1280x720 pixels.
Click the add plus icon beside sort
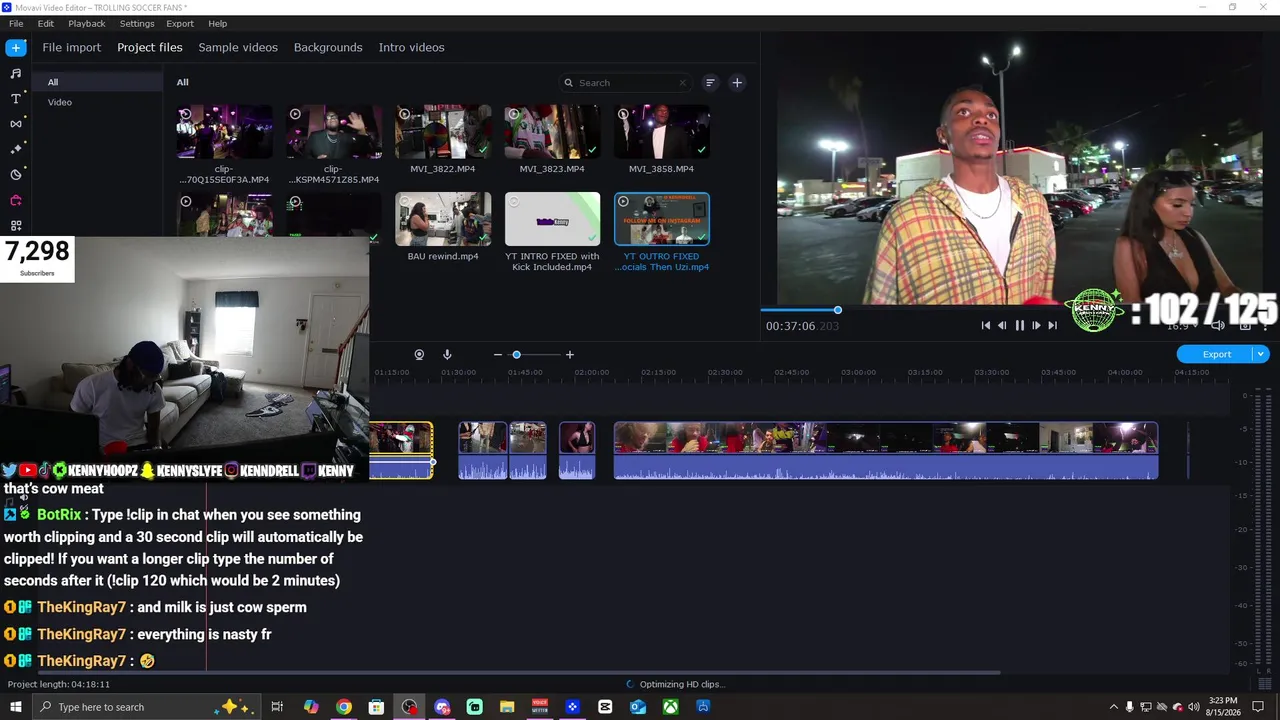[737, 83]
